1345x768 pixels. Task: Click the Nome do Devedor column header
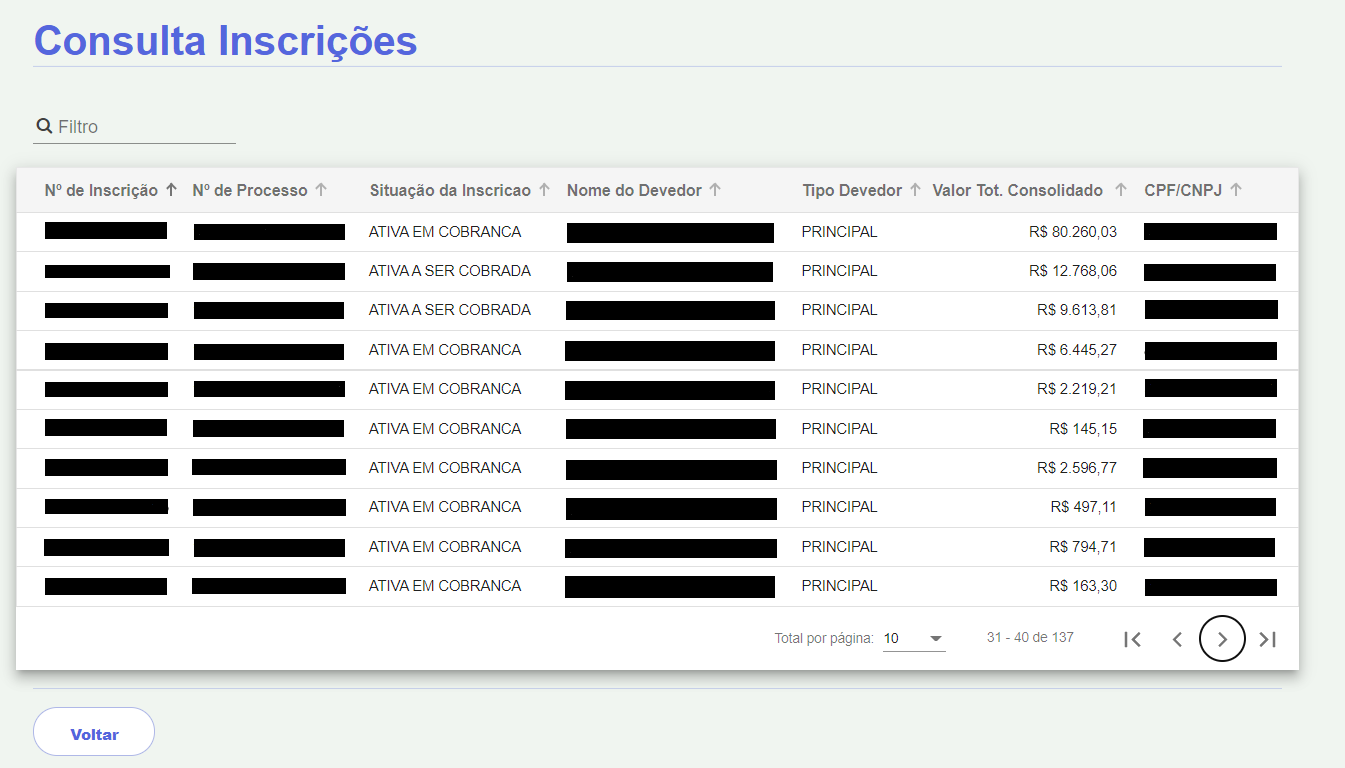pyautogui.click(x=634, y=190)
